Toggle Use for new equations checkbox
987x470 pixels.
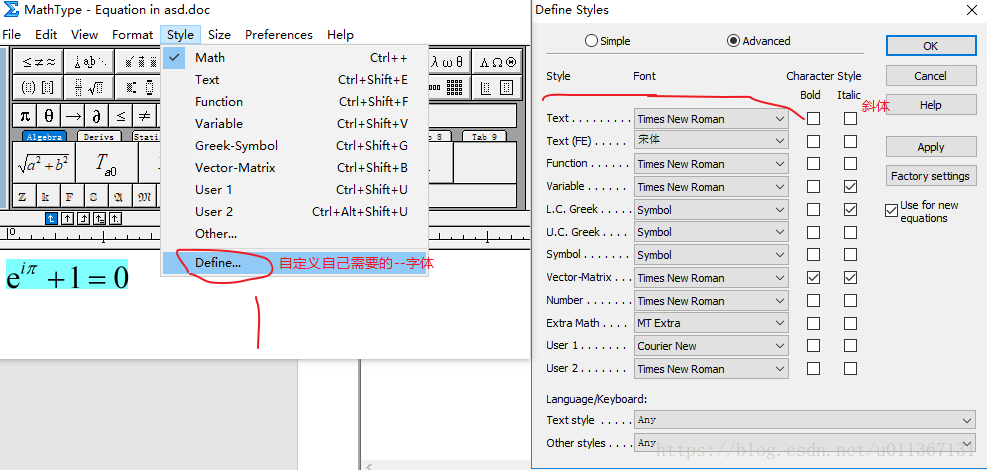(x=891, y=211)
